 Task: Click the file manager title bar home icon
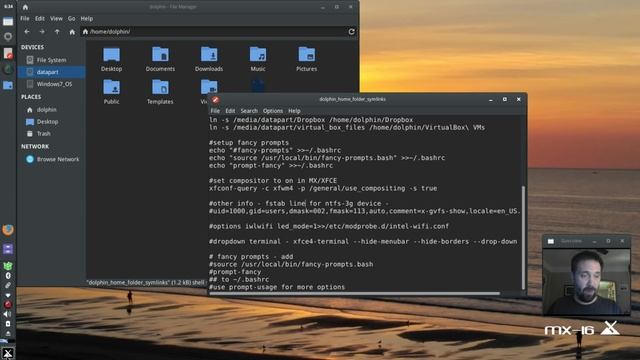(x=25, y=7)
